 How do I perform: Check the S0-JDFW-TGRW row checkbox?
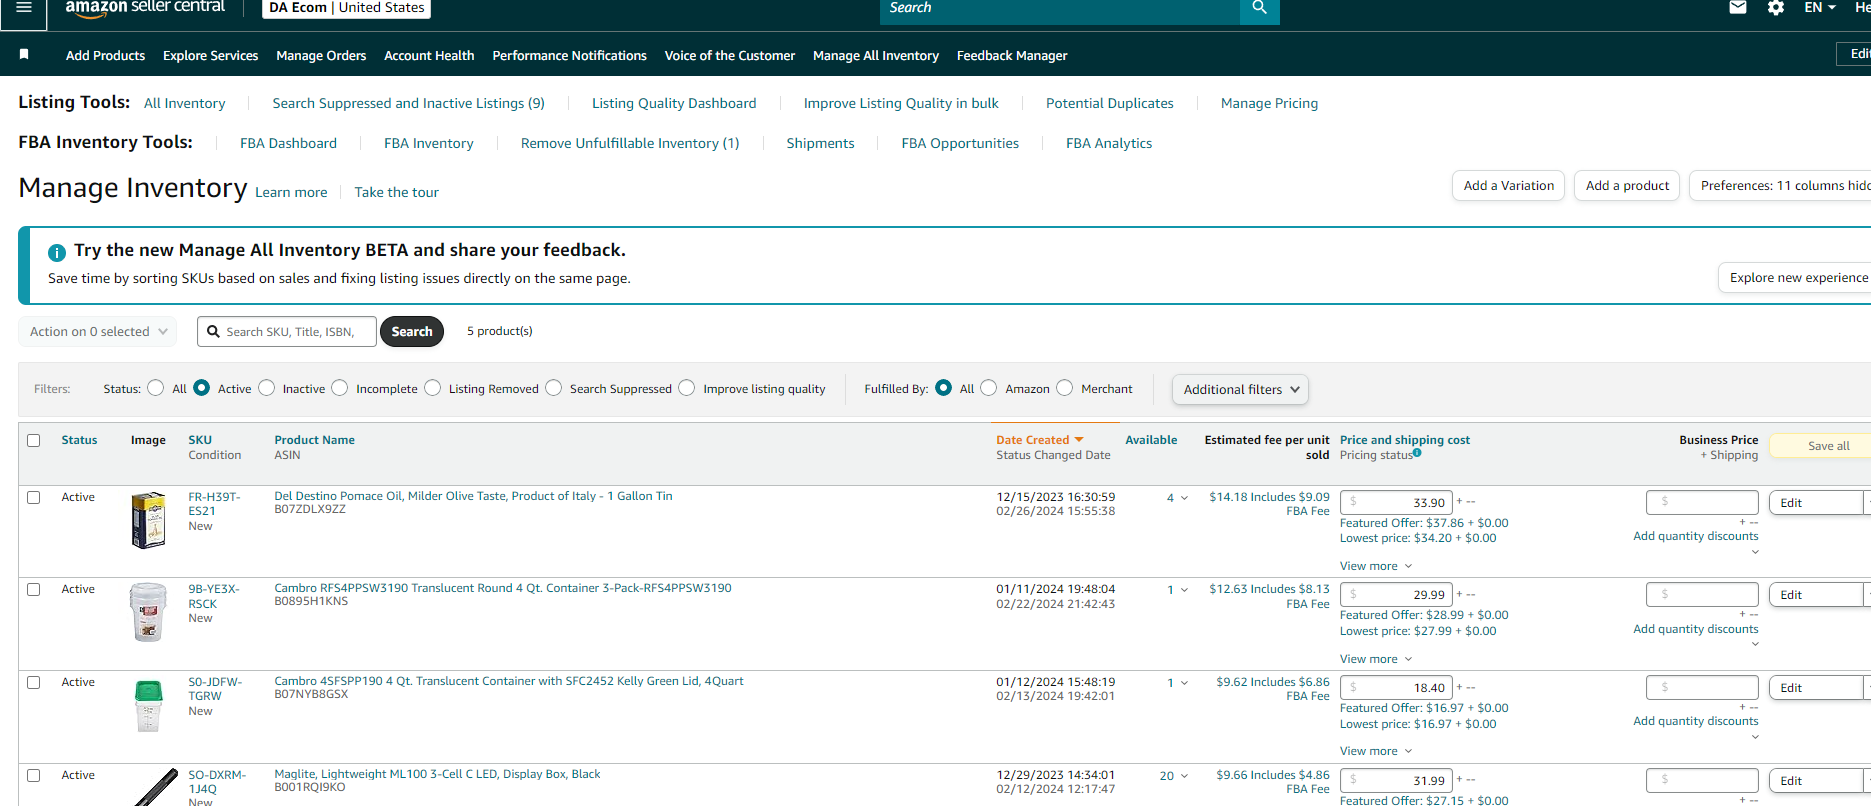tap(34, 683)
